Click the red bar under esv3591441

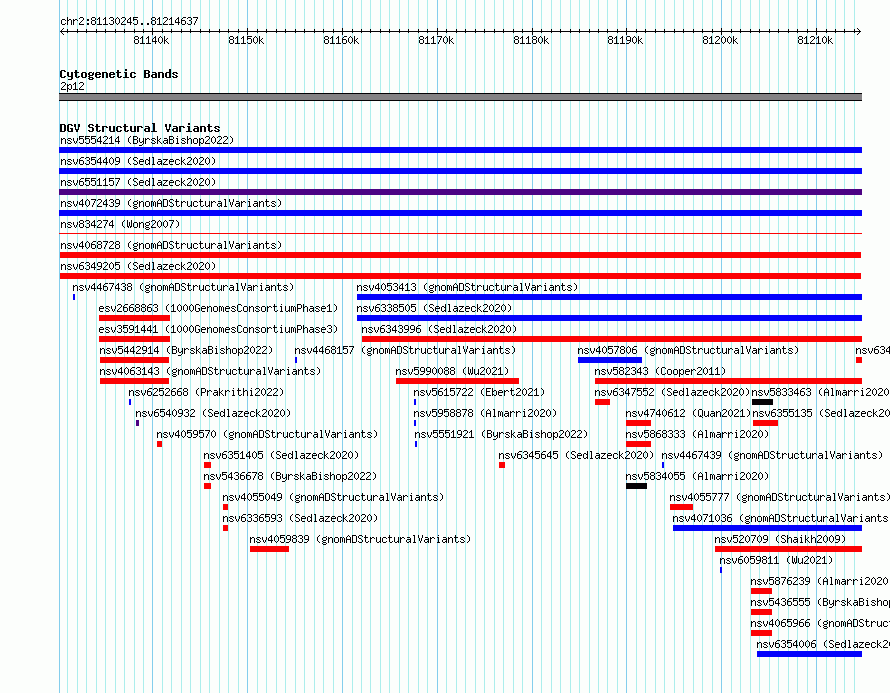[x=135, y=339]
